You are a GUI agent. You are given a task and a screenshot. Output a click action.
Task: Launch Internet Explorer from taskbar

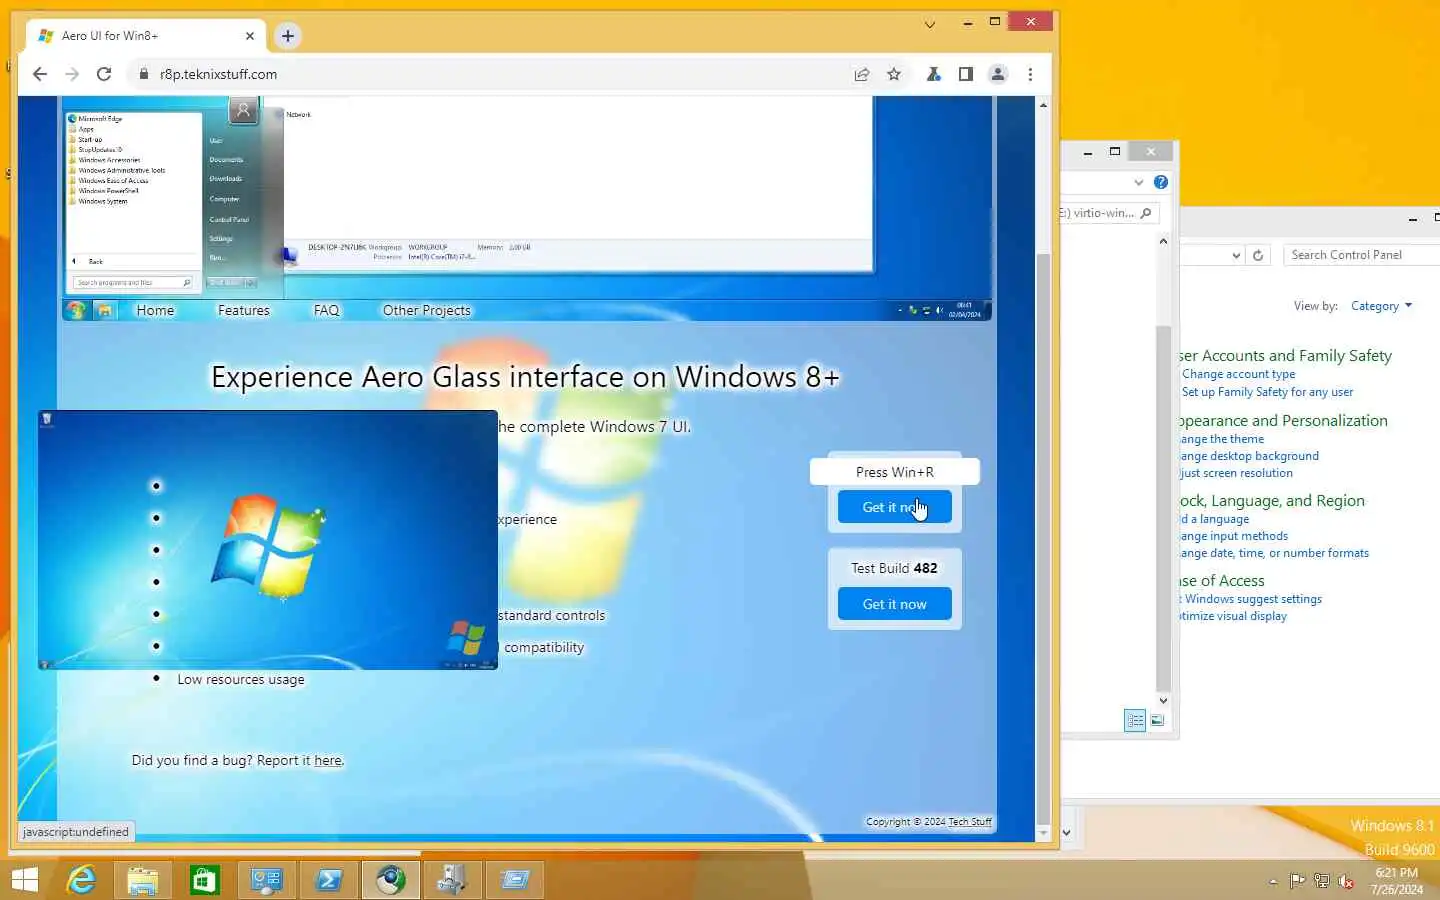(x=81, y=880)
